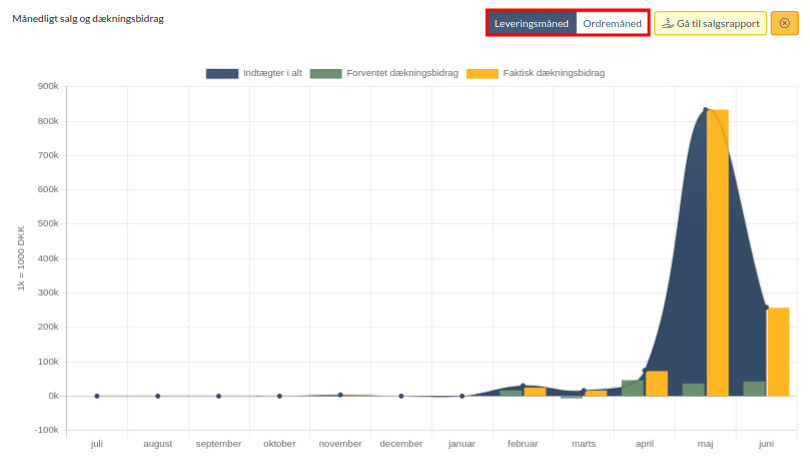Click the orange circled-X close icon
The width and height of the screenshot is (810, 463).
click(784, 23)
